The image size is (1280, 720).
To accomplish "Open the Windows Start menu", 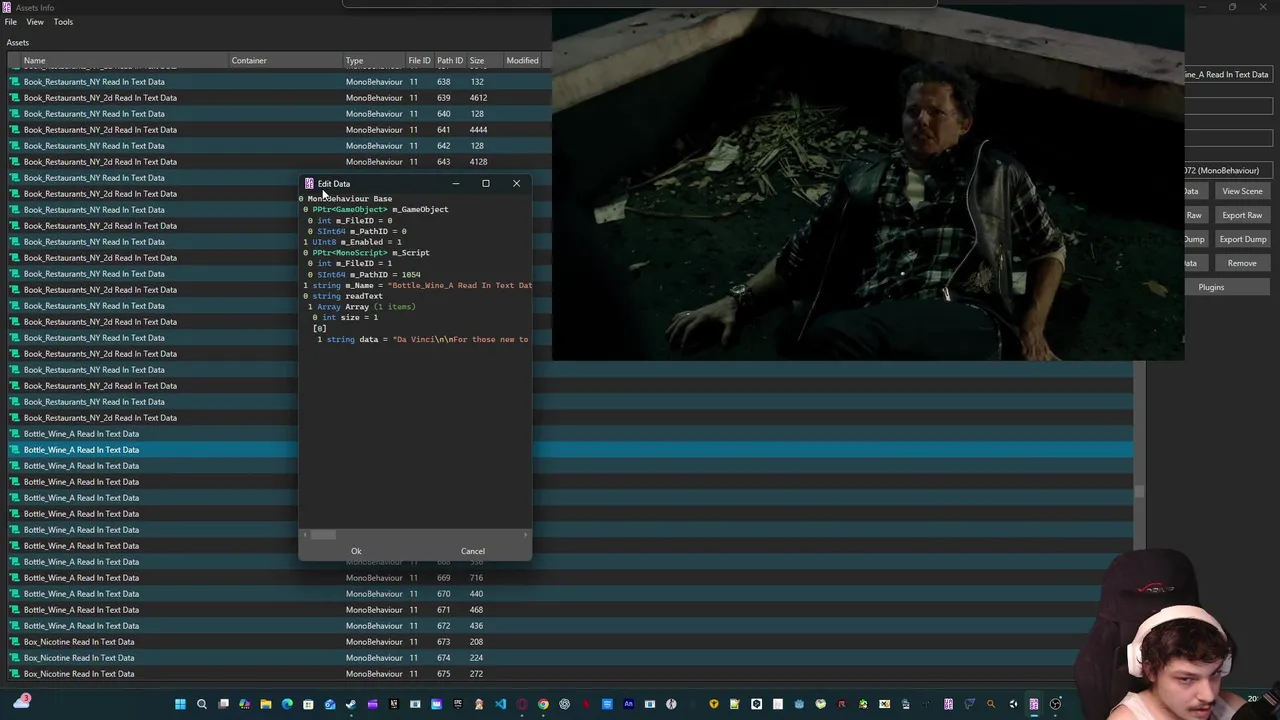I will click(180, 704).
